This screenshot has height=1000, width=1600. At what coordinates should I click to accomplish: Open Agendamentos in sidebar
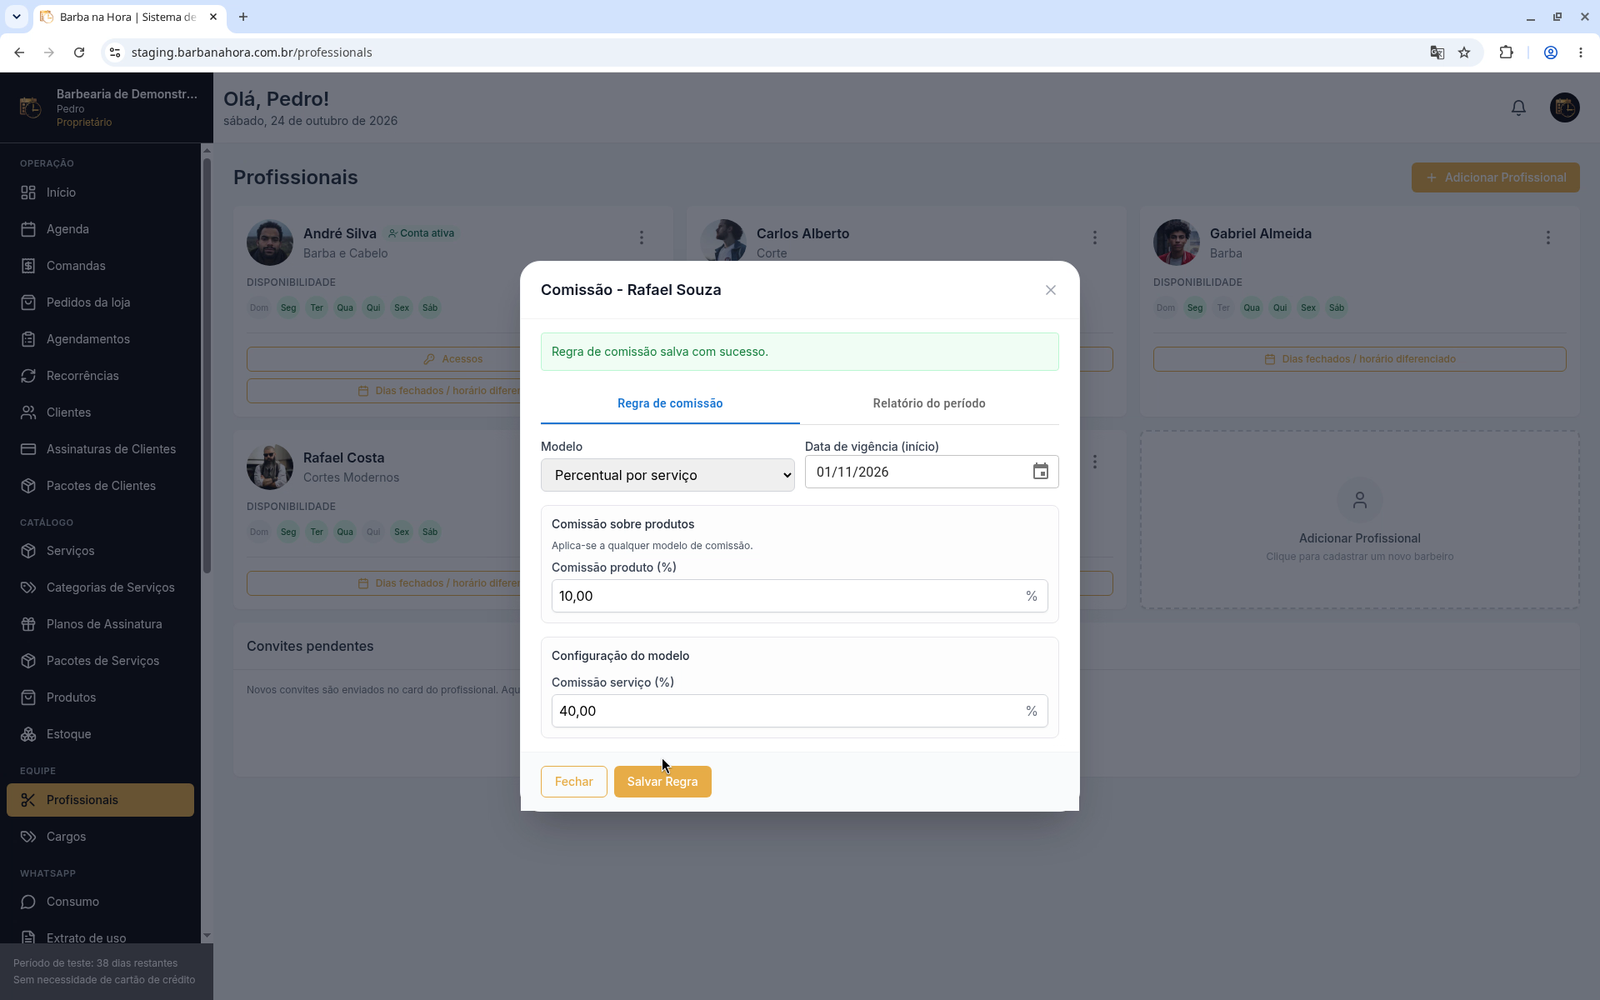[100, 339]
